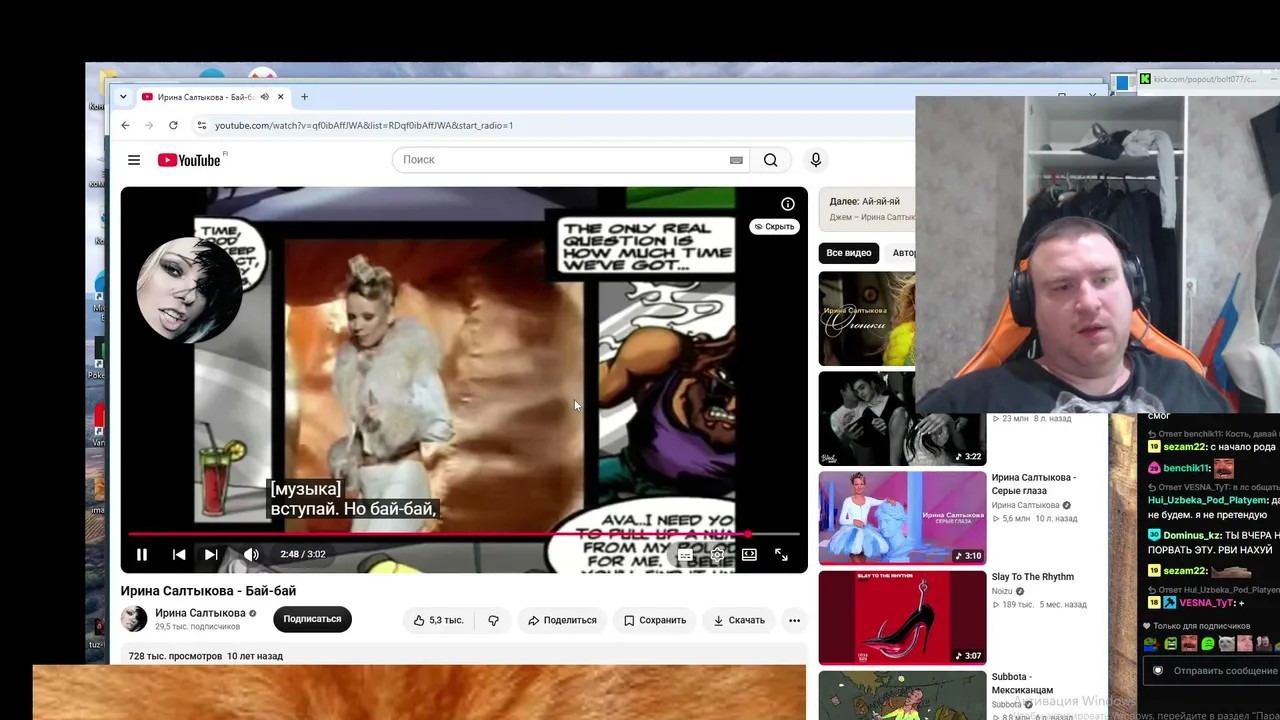Click username 'benchik11' in chat
The width and height of the screenshot is (1280, 720).
tap(1187, 468)
